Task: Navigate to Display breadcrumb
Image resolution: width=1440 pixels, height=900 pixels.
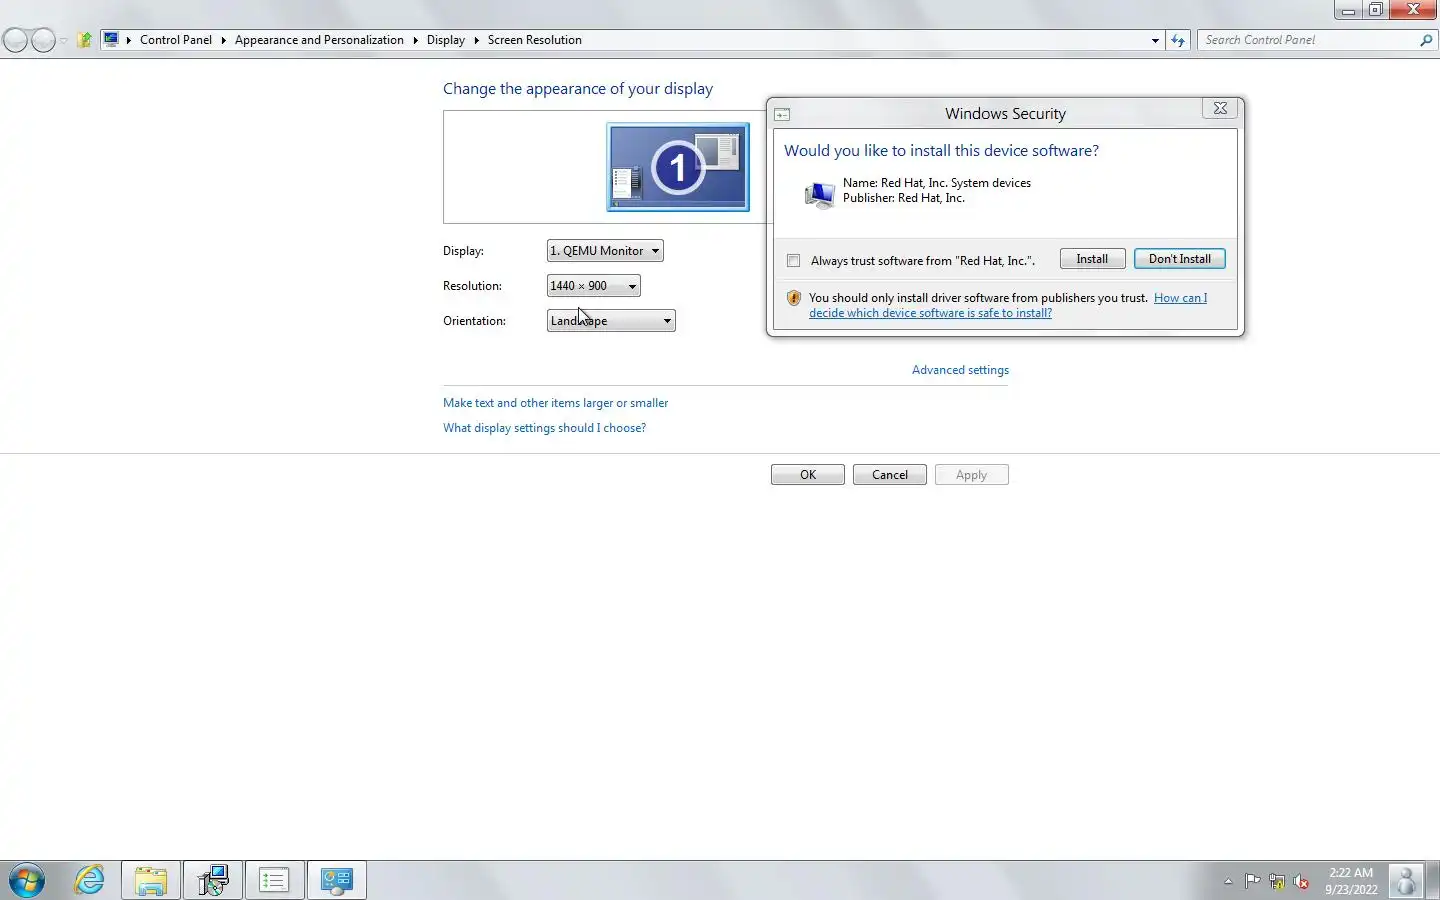Action: [x=445, y=40]
